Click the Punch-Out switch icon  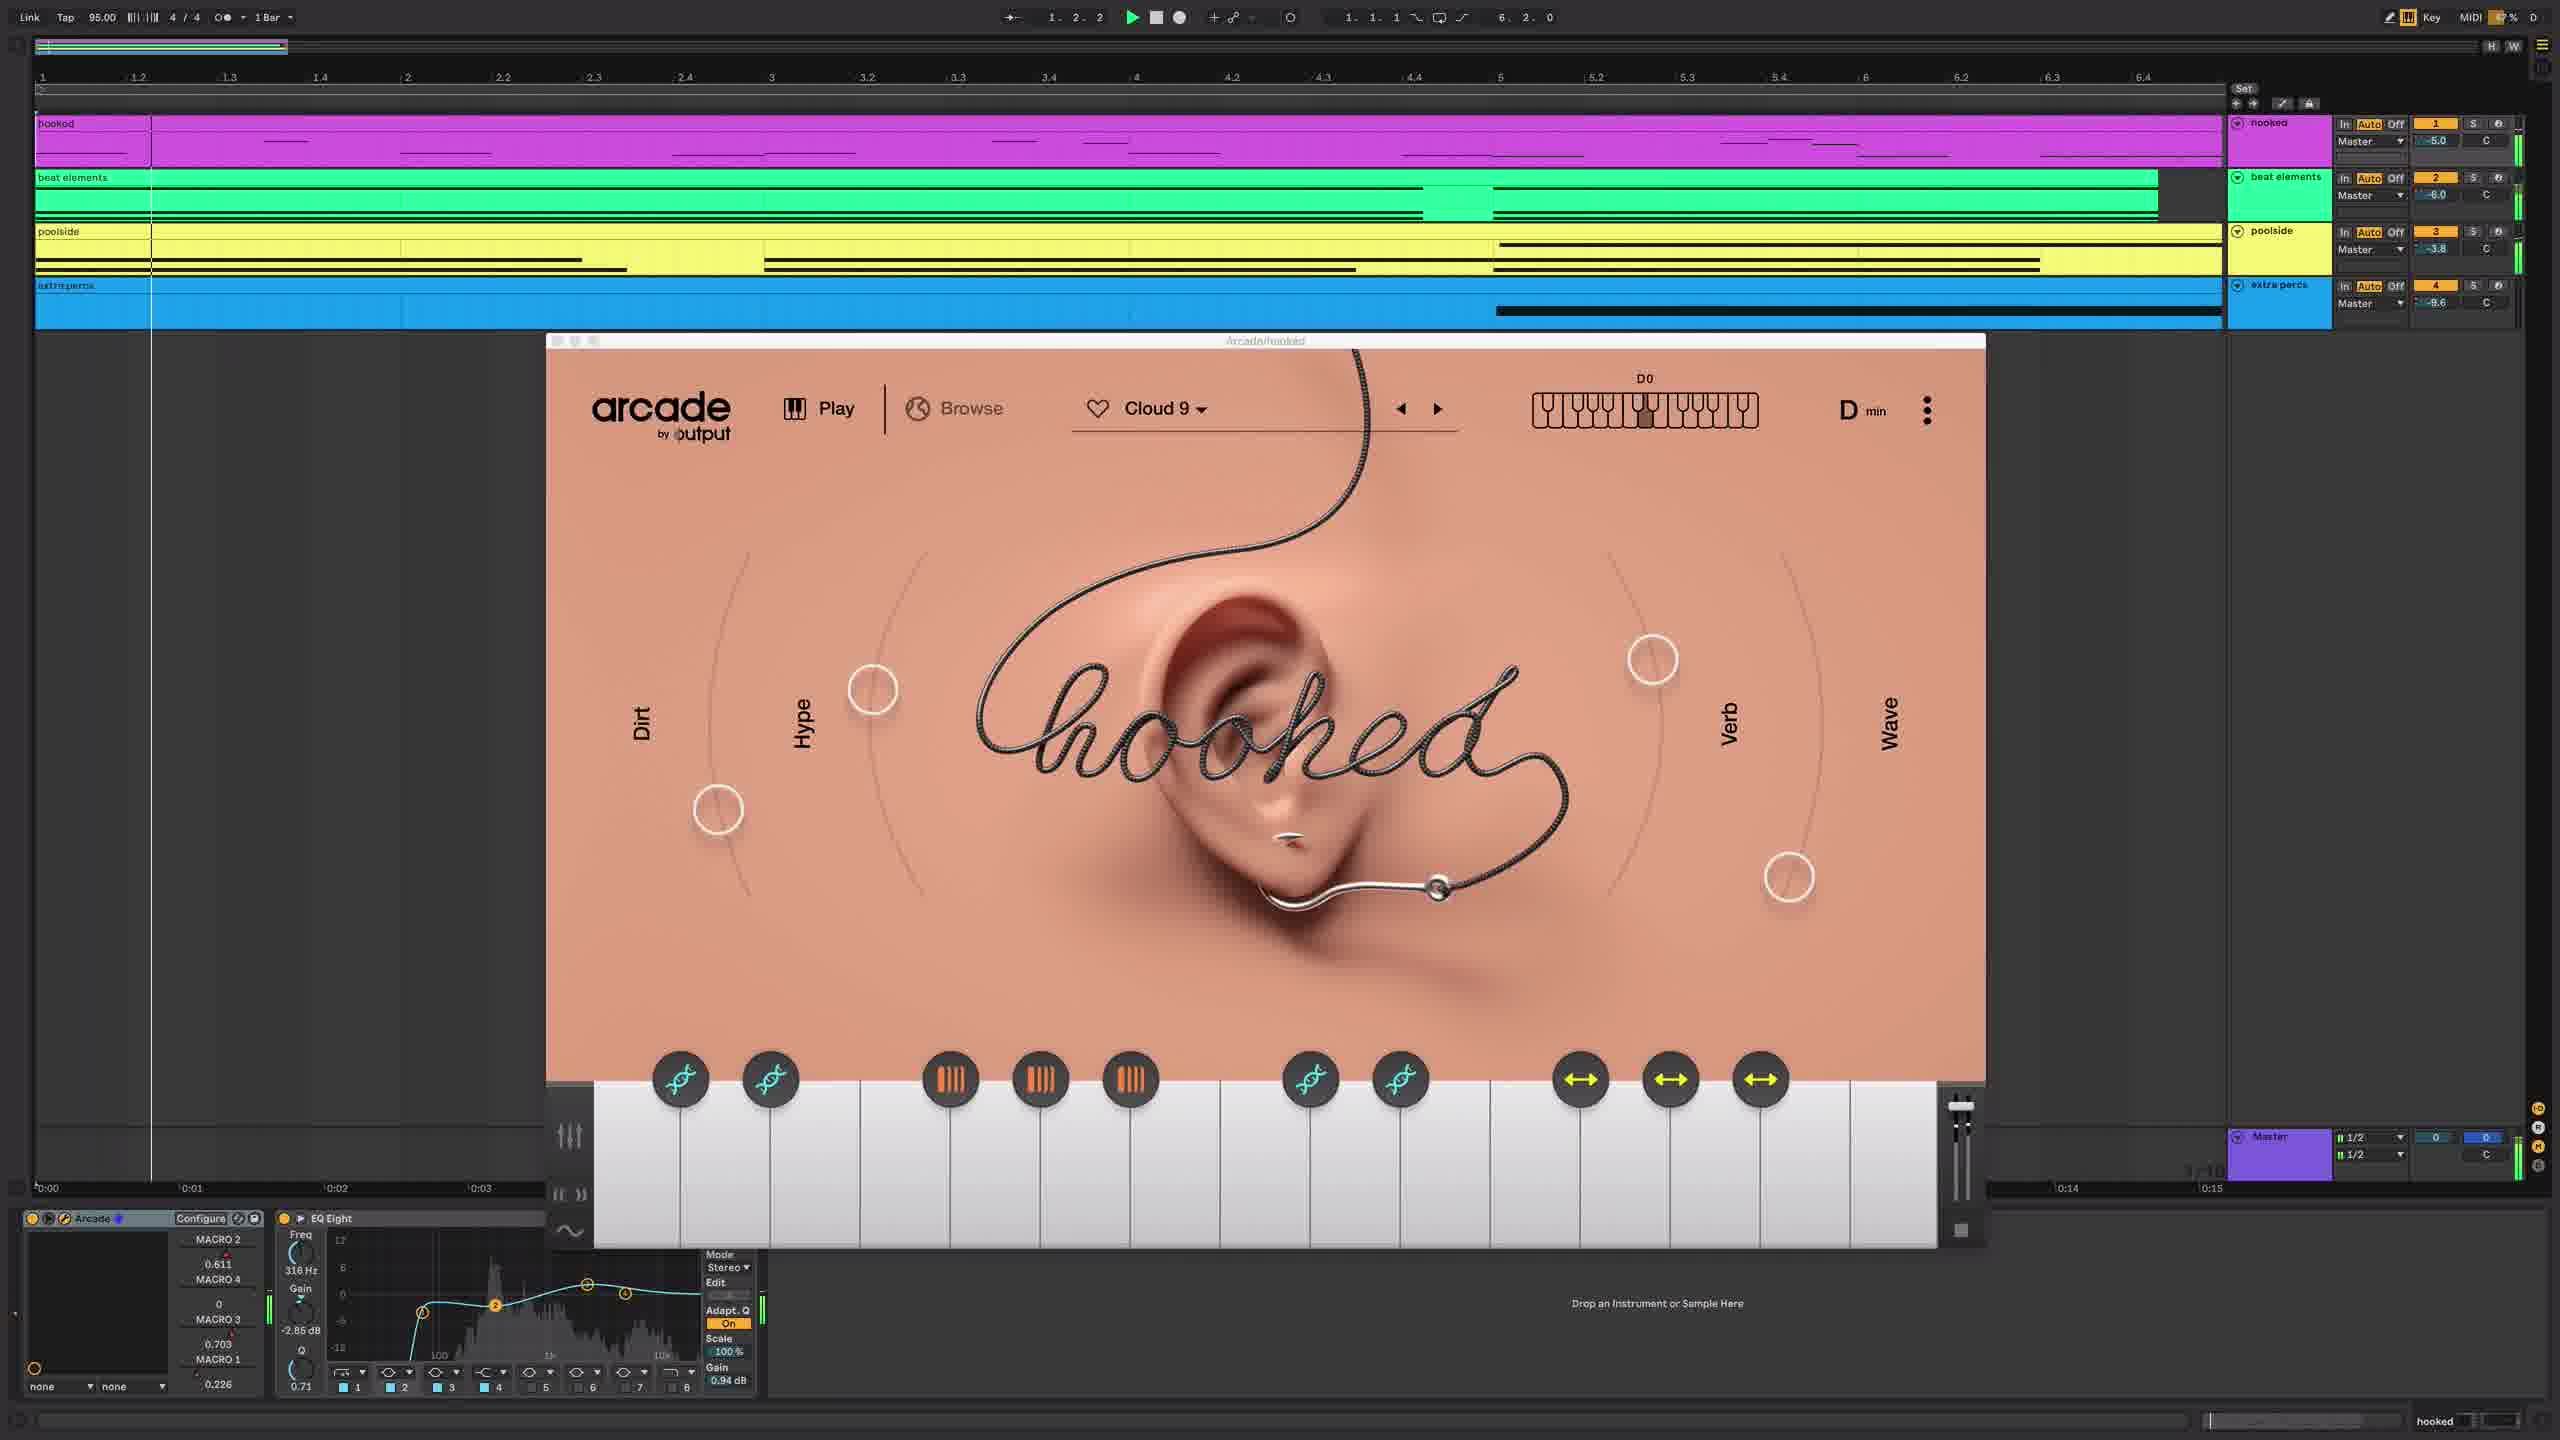point(1462,17)
